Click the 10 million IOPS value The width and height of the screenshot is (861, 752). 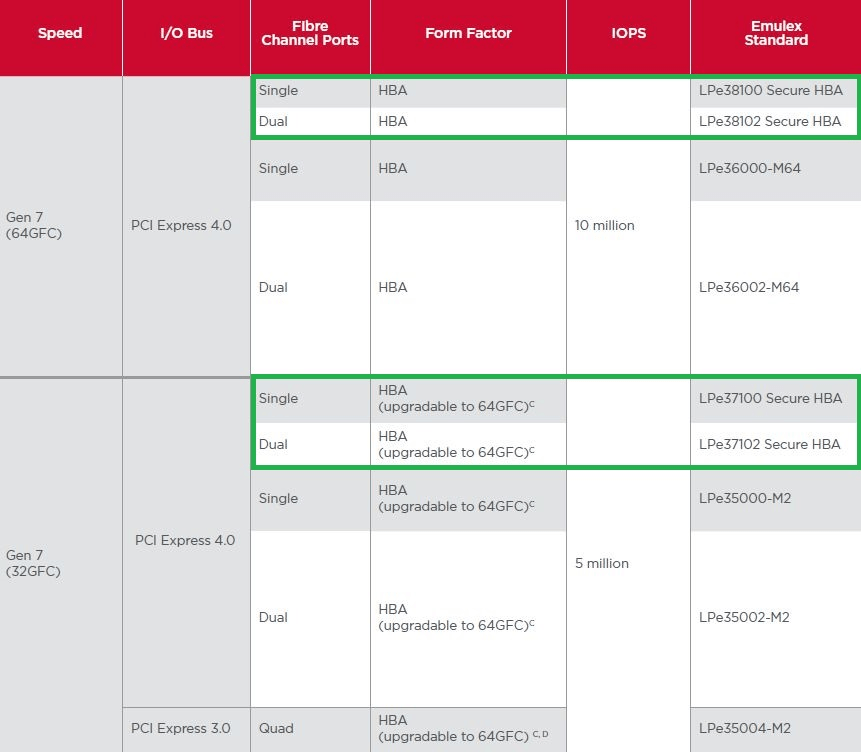[x=605, y=225]
